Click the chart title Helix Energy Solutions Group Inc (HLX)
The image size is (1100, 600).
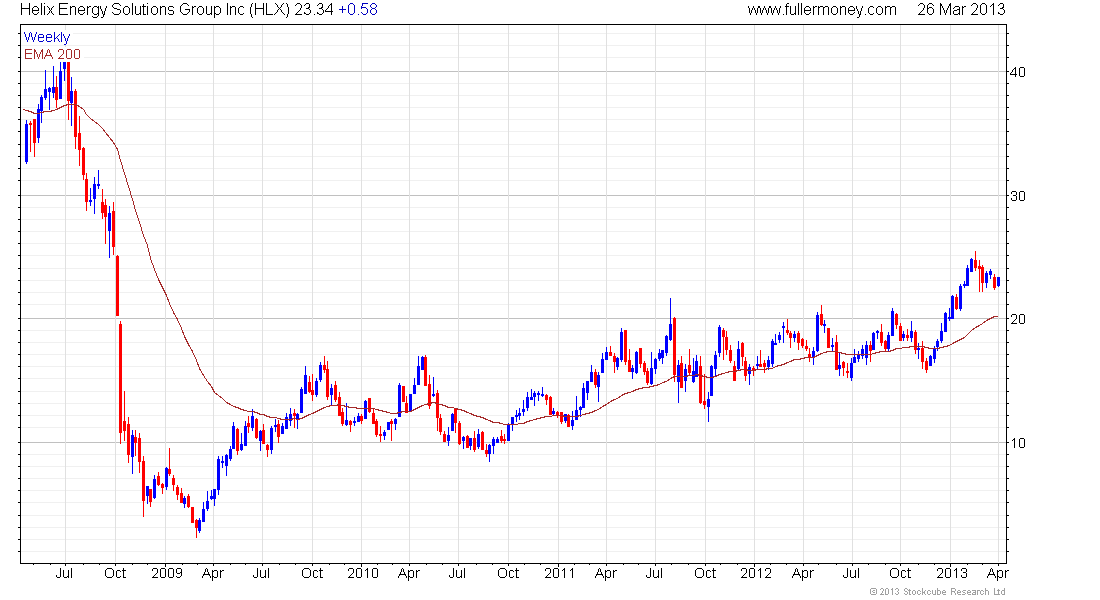click(x=154, y=10)
